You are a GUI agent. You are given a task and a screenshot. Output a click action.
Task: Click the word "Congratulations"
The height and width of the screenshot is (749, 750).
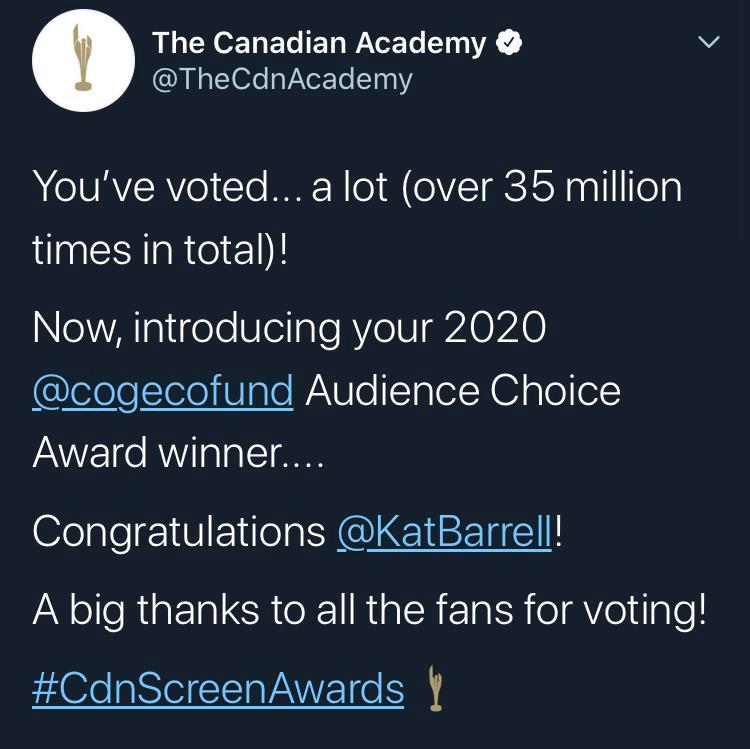(x=179, y=532)
